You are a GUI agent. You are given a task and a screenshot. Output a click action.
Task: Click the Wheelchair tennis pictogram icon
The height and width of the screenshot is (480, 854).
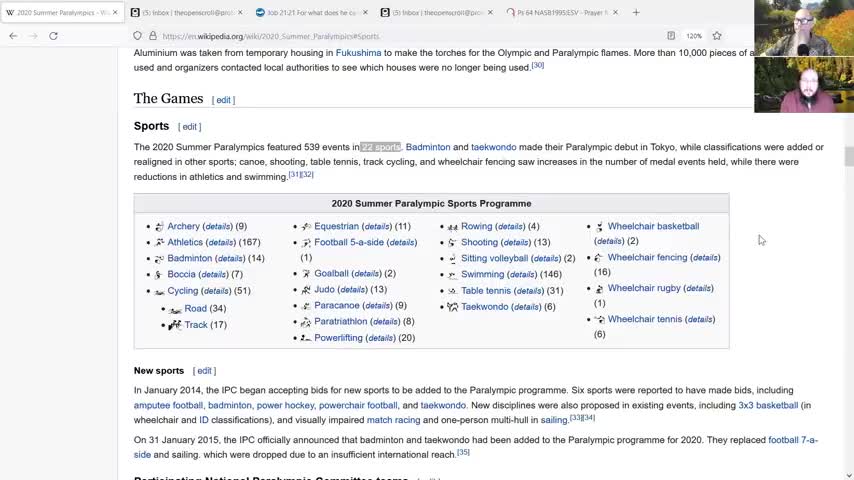[600, 319]
